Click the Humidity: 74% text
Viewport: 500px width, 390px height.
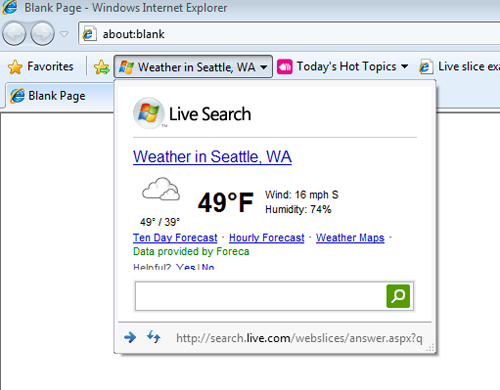tap(298, 209)
